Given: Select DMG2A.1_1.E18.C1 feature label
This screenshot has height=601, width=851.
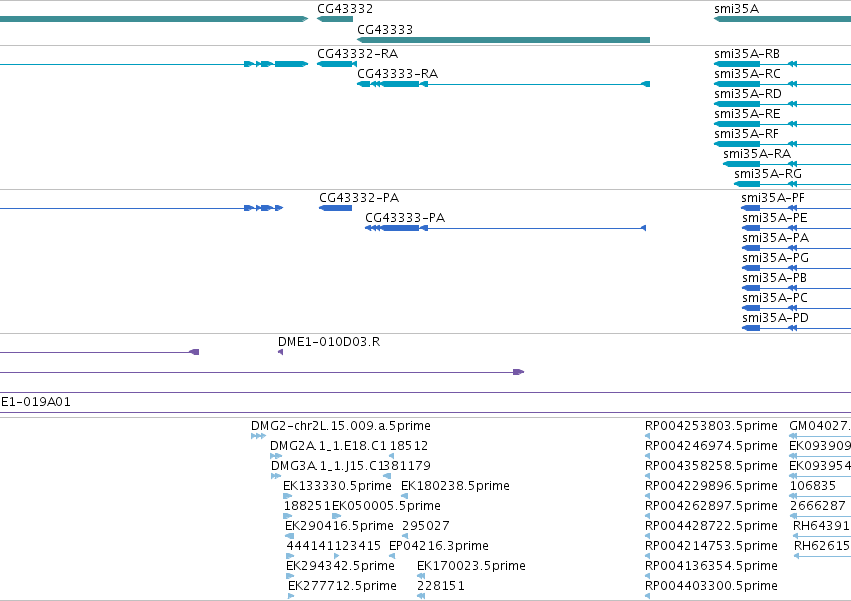Looking at the screenshot, I should [x=329, y=446].
